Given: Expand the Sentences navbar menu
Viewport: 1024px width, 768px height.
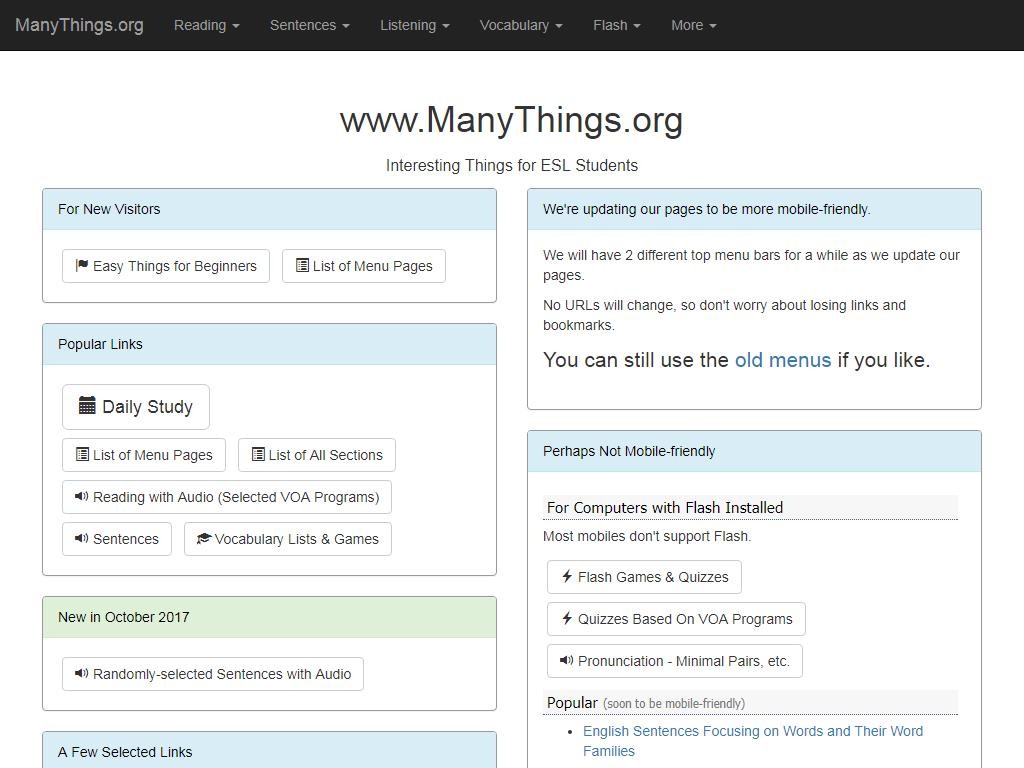Looking at the screenshot, I should tap(310, 25).
